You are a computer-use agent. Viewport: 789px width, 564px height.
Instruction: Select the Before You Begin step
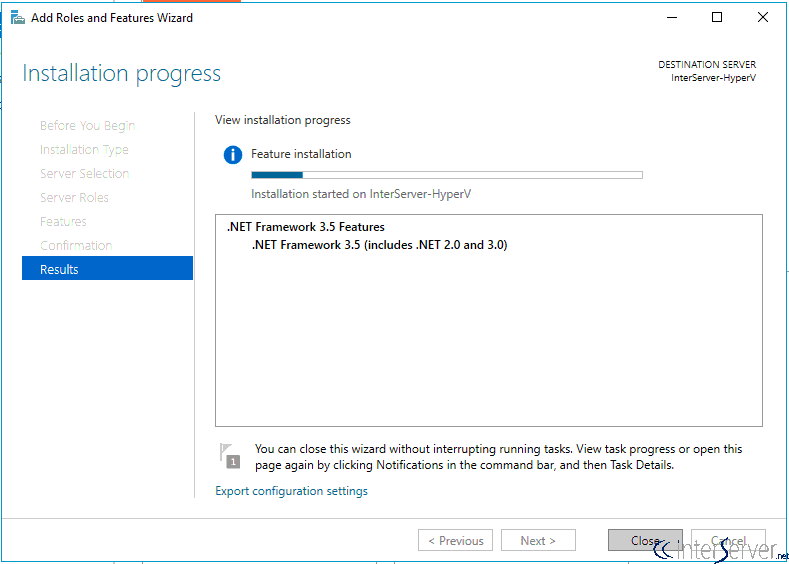coord(88,125)
